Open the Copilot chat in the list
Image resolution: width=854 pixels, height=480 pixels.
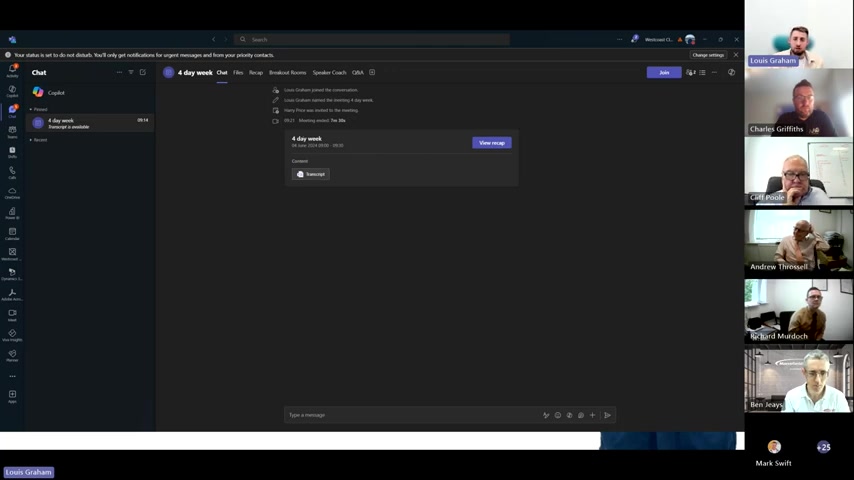pyautogui.click(x=90, y=93)
